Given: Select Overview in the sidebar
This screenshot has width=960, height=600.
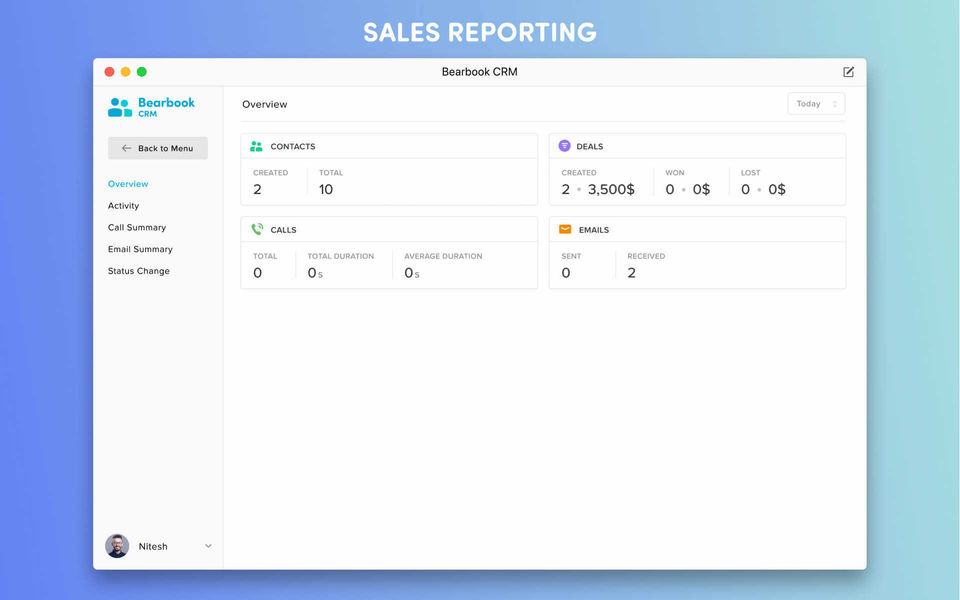Looking at the screenshot, I should pos(128,184).
